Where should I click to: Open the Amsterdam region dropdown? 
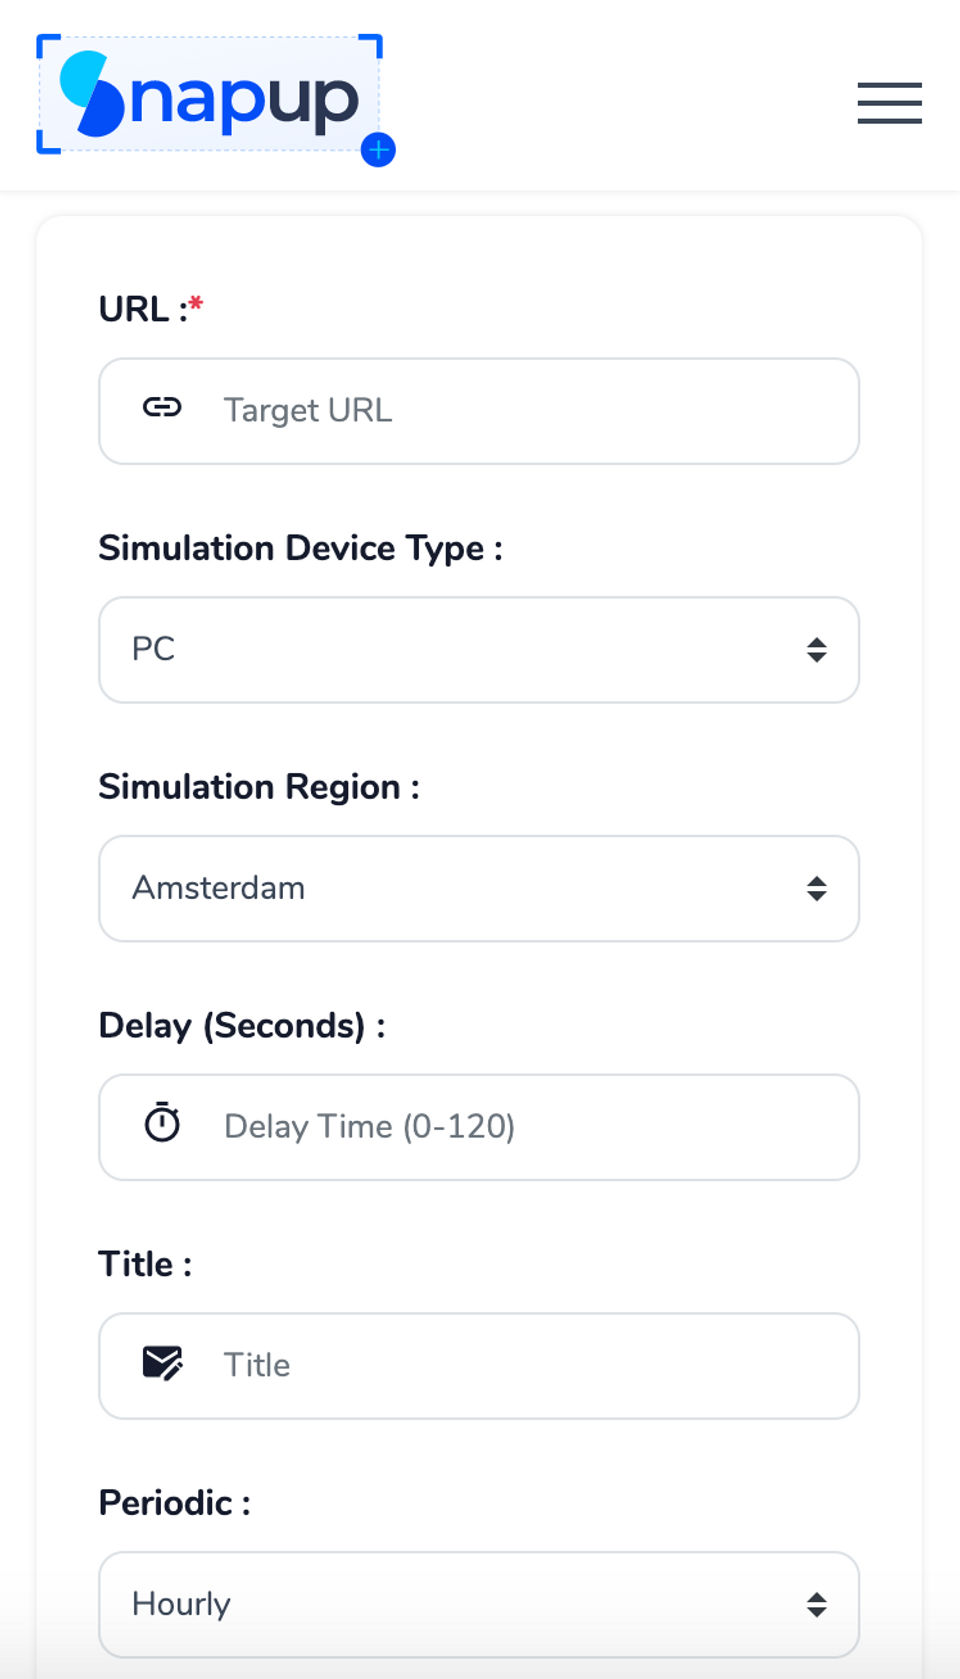point(460,889)
